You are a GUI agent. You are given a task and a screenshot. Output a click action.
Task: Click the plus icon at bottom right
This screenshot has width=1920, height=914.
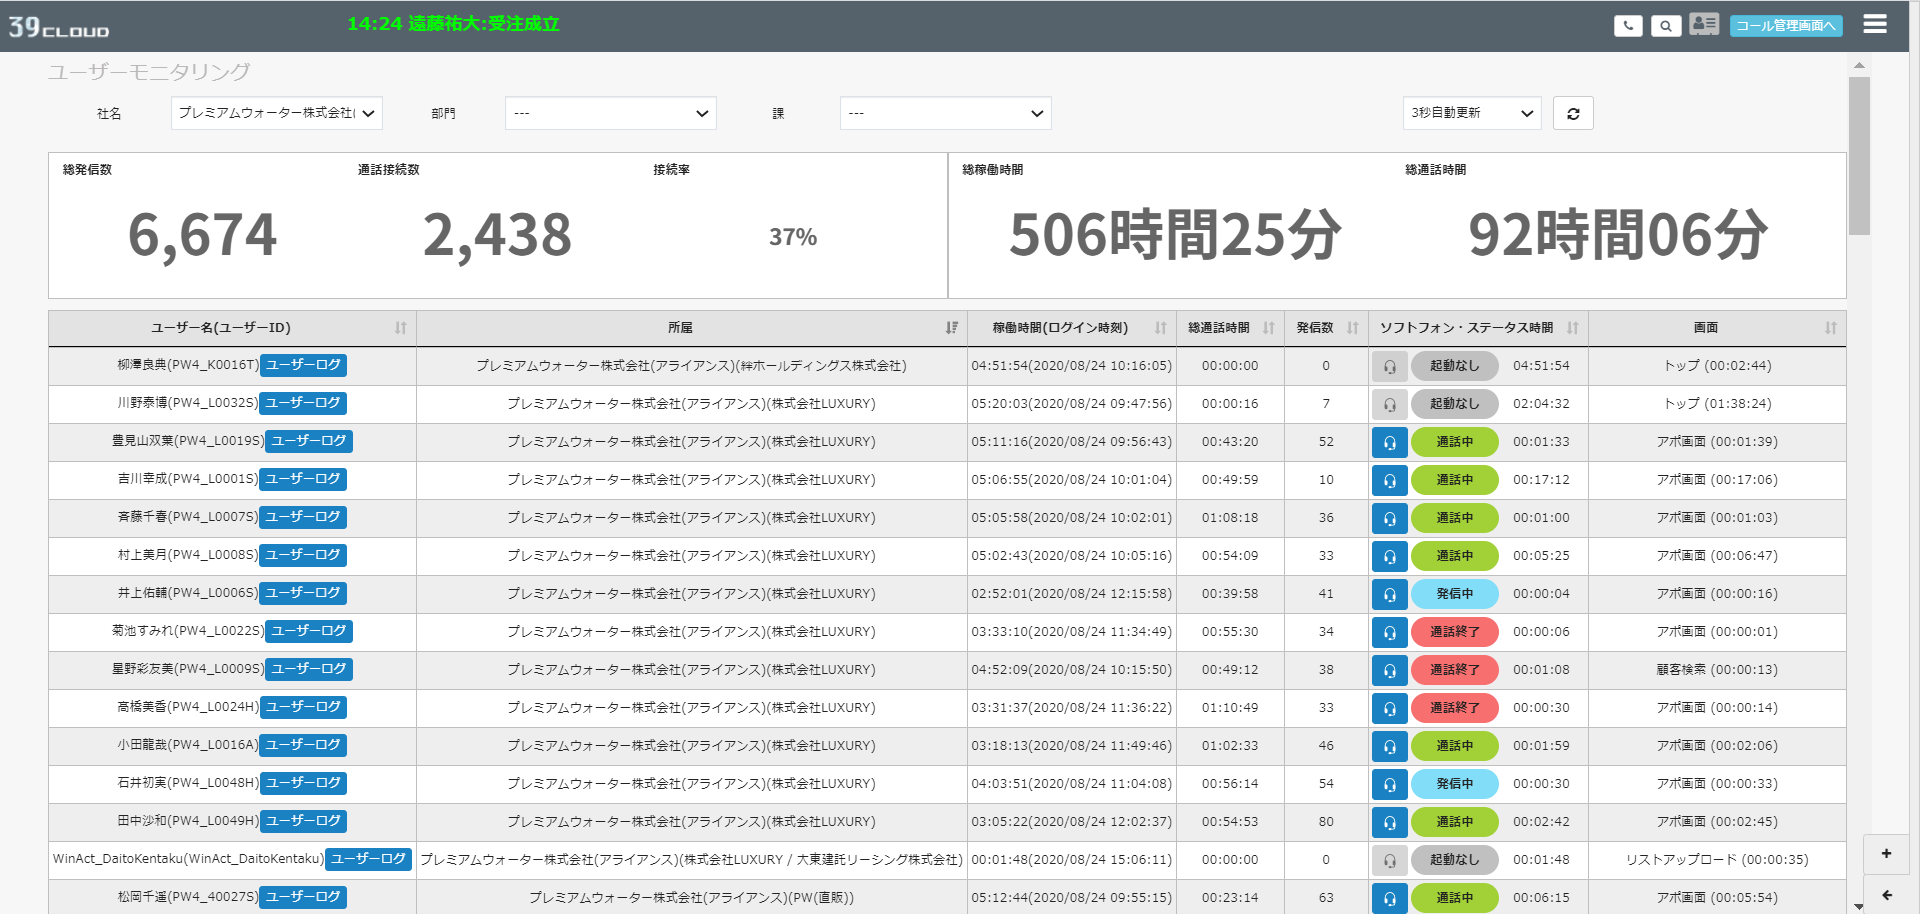click(x=1886, y=854)
